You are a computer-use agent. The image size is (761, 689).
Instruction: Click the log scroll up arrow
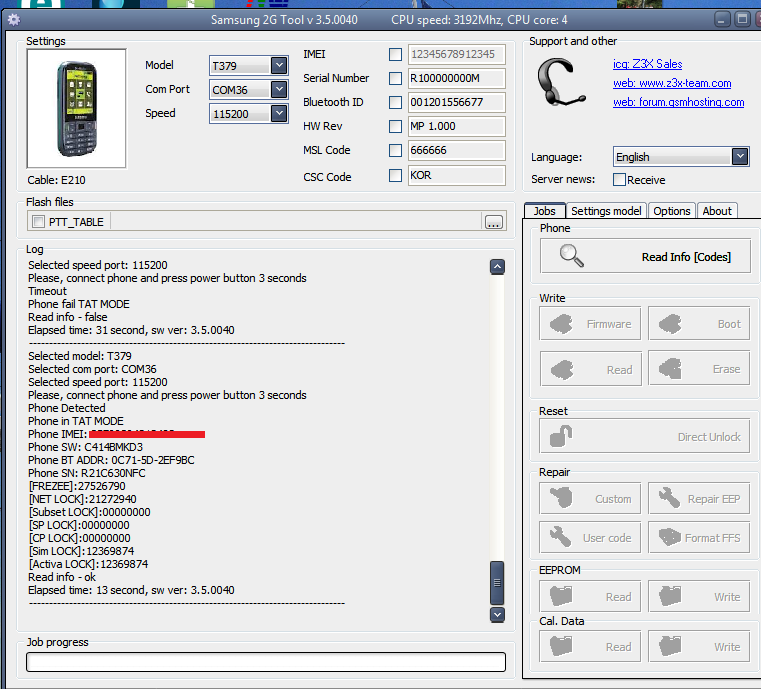pyautogui.click(x=497, y=266)
